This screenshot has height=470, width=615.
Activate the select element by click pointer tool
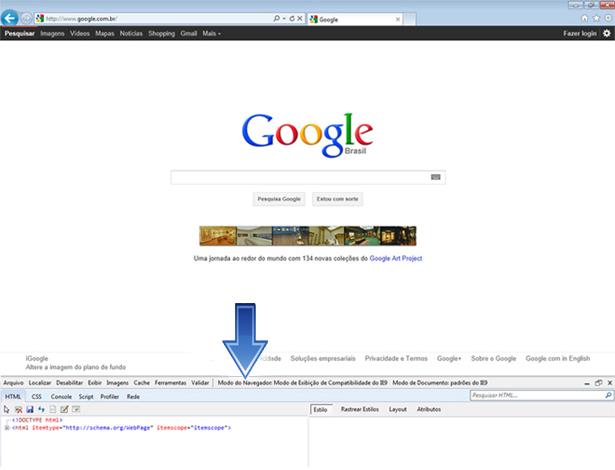point(6,409)
